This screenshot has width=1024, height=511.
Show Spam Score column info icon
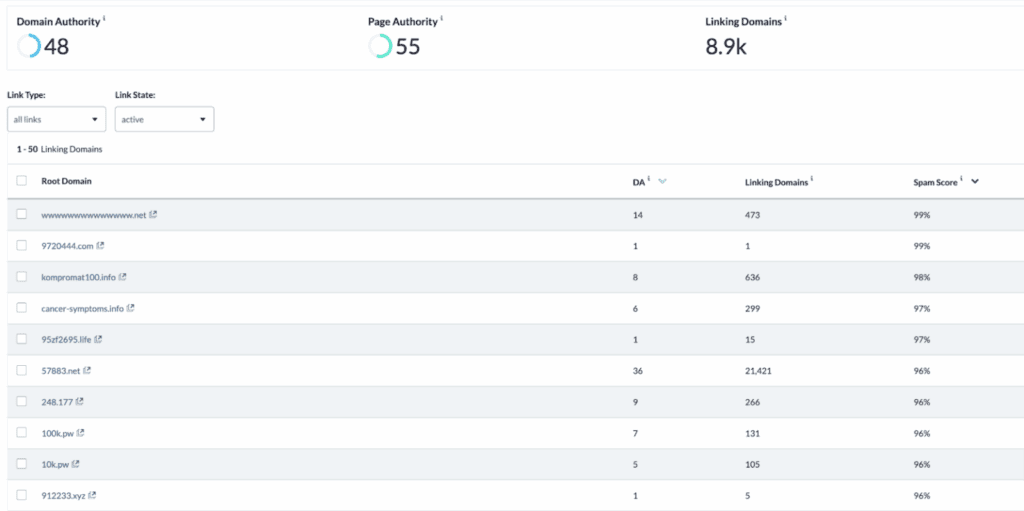click(961, 179)
